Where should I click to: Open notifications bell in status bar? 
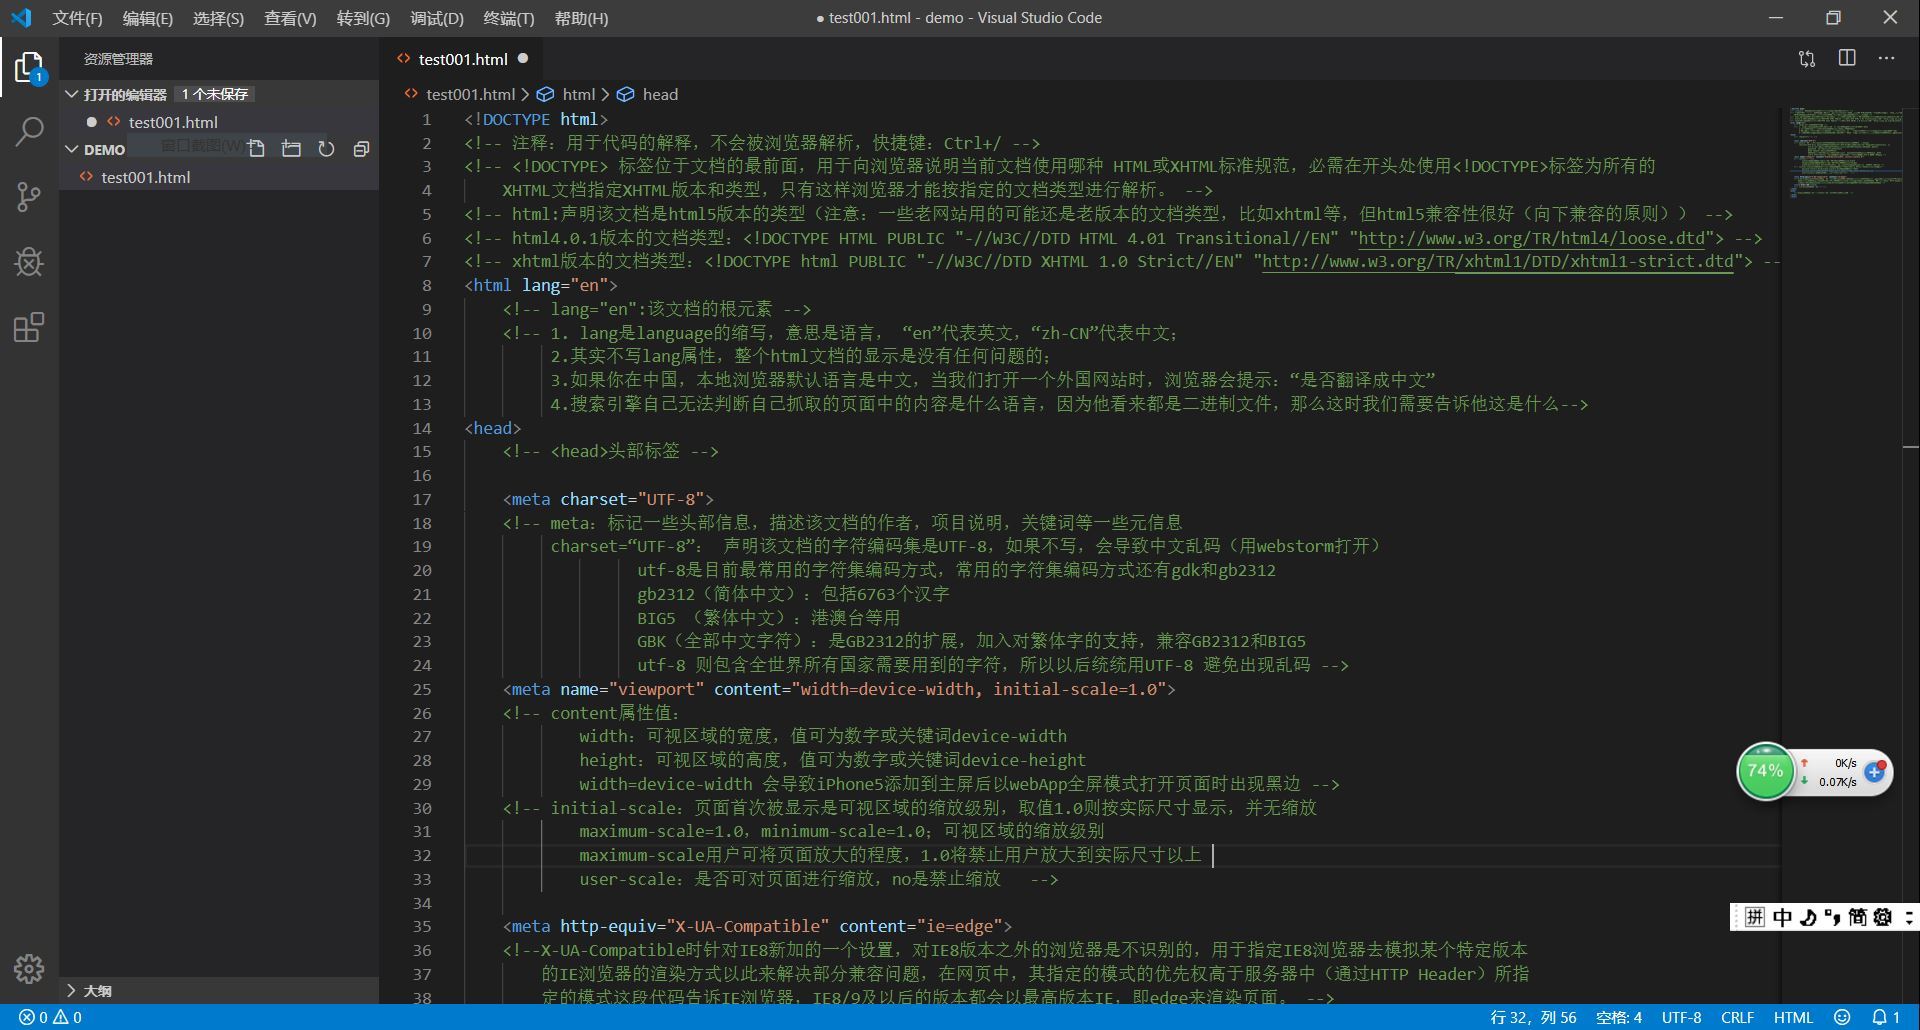coord(1886,1017)
